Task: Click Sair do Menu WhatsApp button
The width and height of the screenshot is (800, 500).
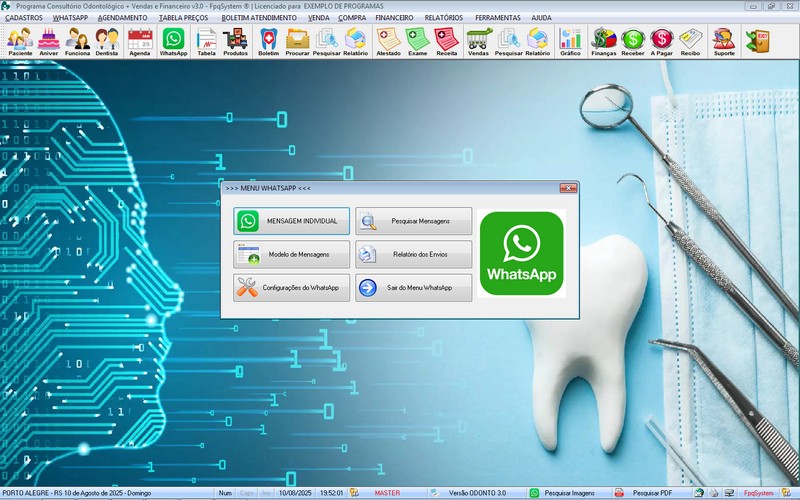Action: 414,288
